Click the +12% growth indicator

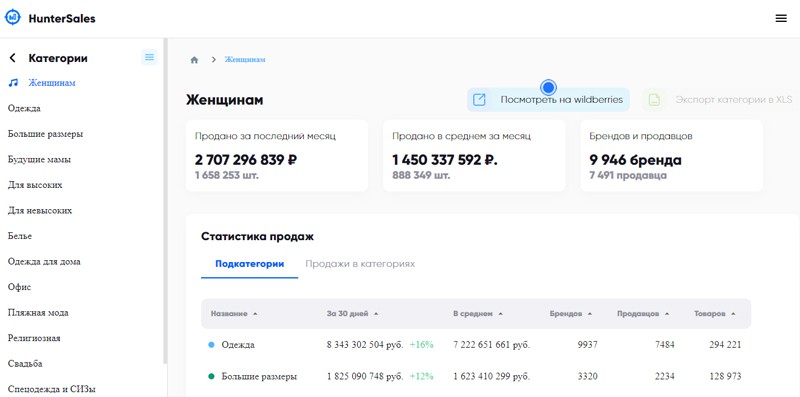coord(421,377)
